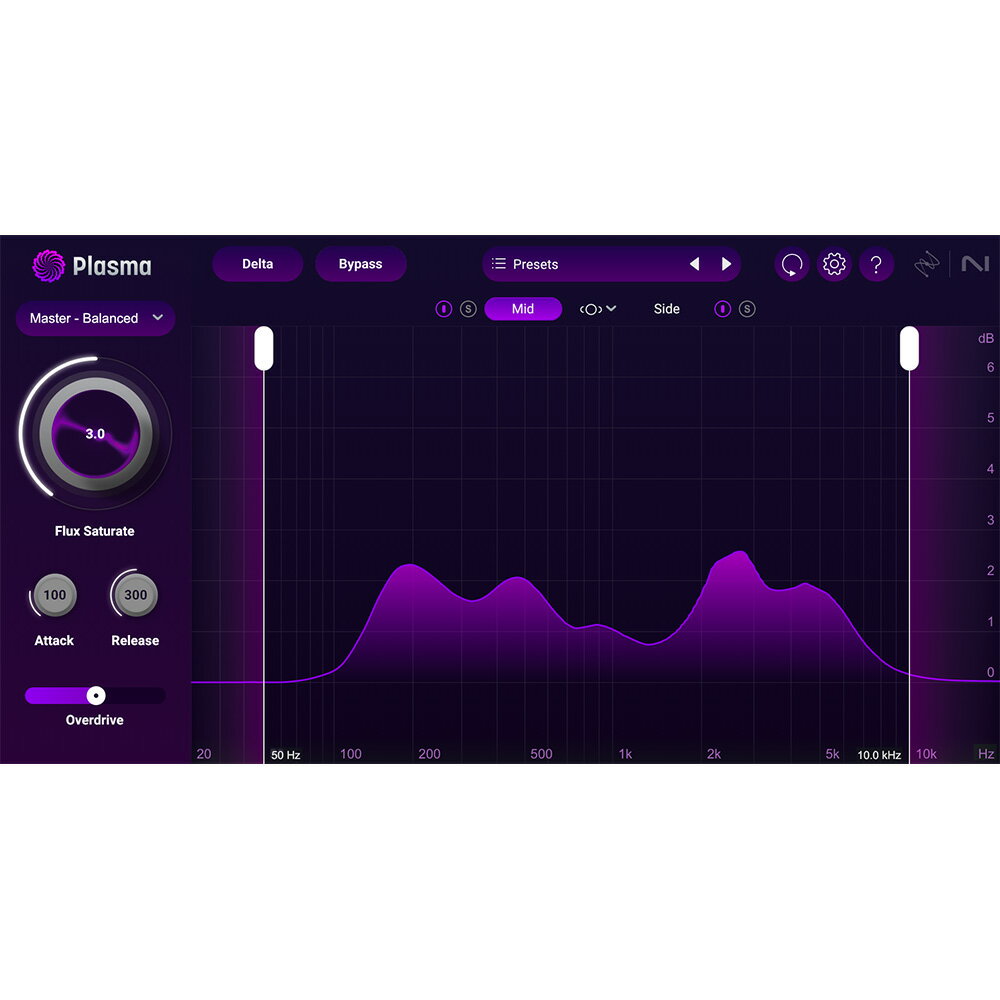Mute the Mid channel
1000x1000 pixels.
(x=444, y=309)
